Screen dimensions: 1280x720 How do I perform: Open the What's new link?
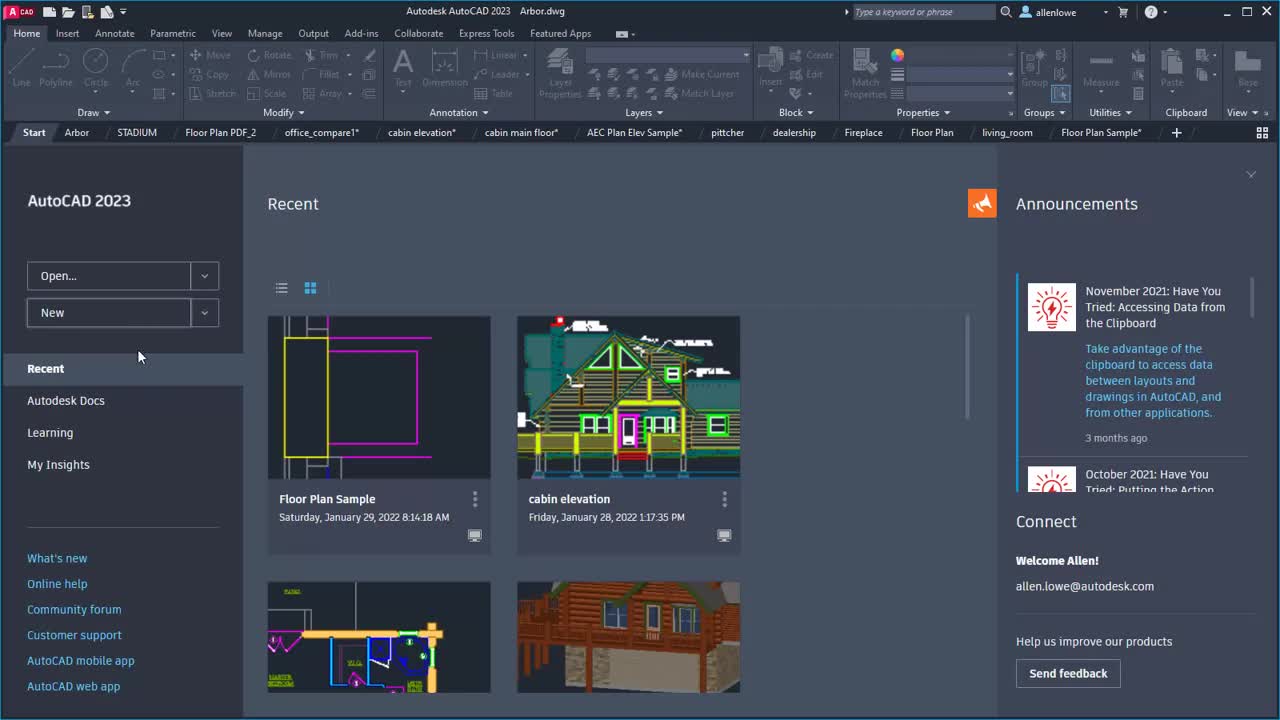click(57, 558)
